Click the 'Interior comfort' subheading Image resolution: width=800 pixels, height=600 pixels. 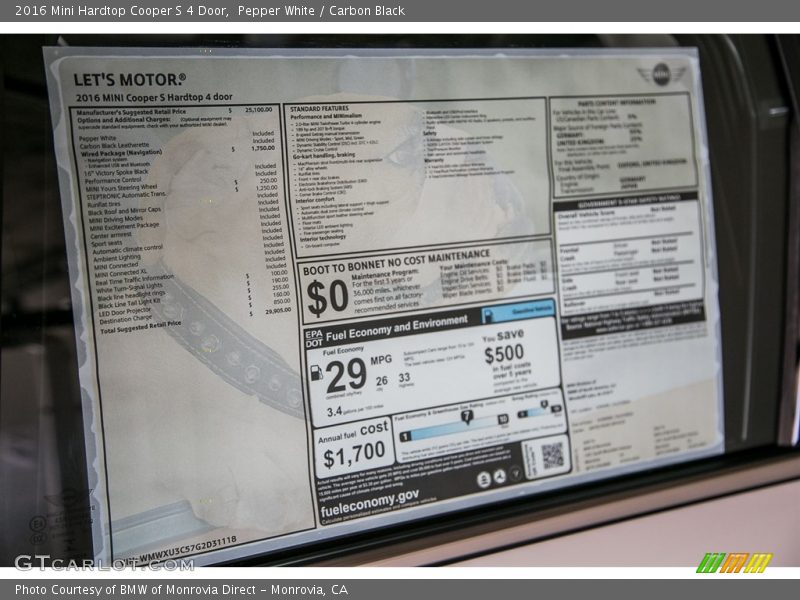point(315,201)
